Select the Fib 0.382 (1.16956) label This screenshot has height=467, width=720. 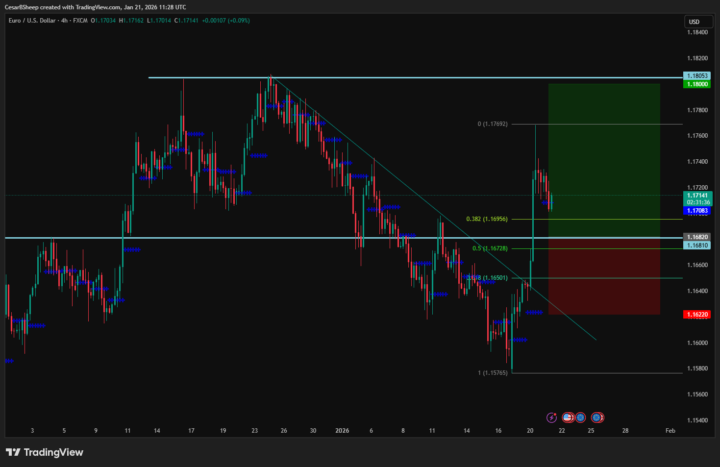(487, 219)
